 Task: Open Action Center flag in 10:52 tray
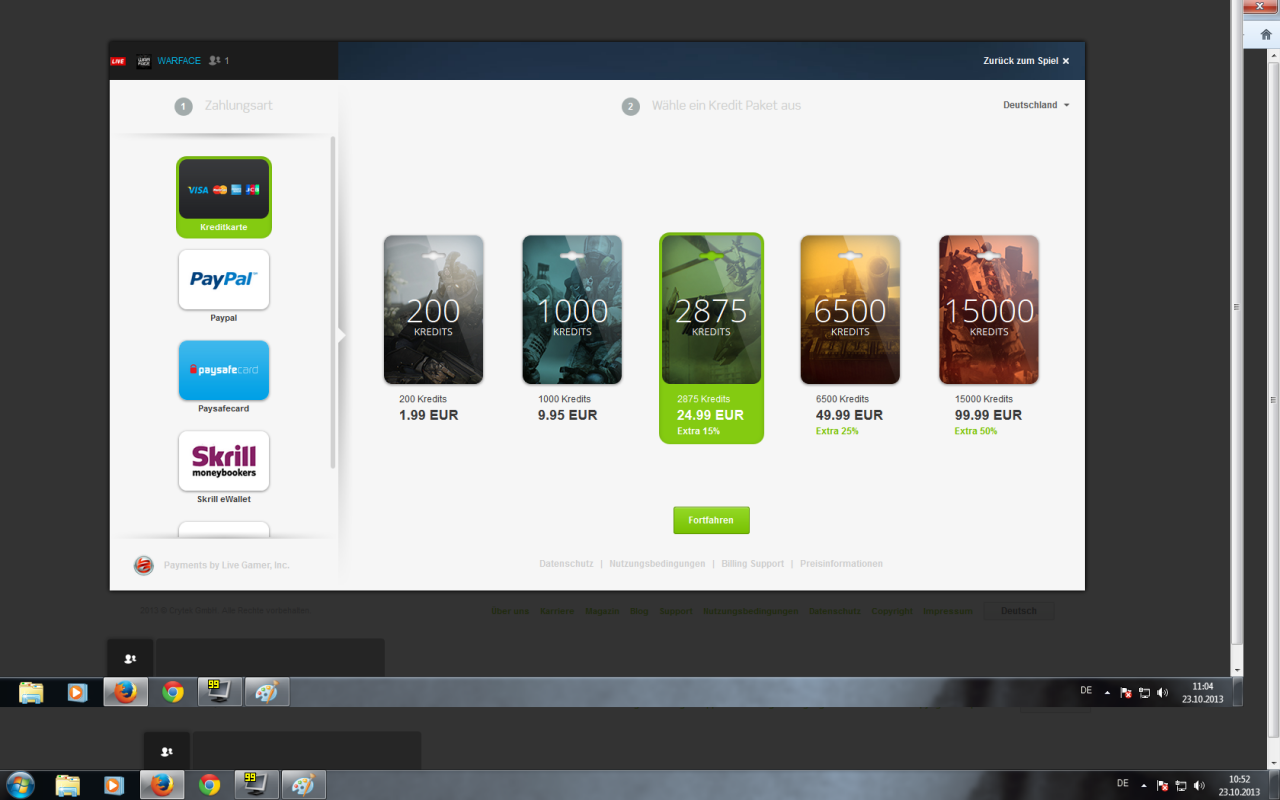tap(1162, 785)
